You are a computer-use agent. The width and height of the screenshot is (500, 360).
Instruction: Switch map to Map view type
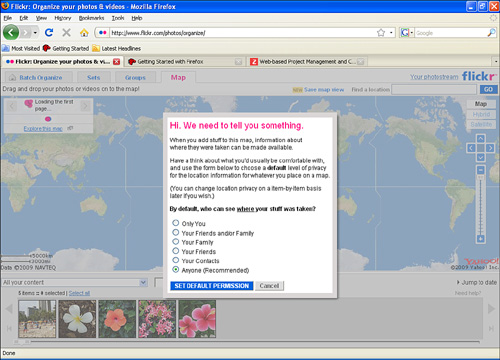[481, 104]
